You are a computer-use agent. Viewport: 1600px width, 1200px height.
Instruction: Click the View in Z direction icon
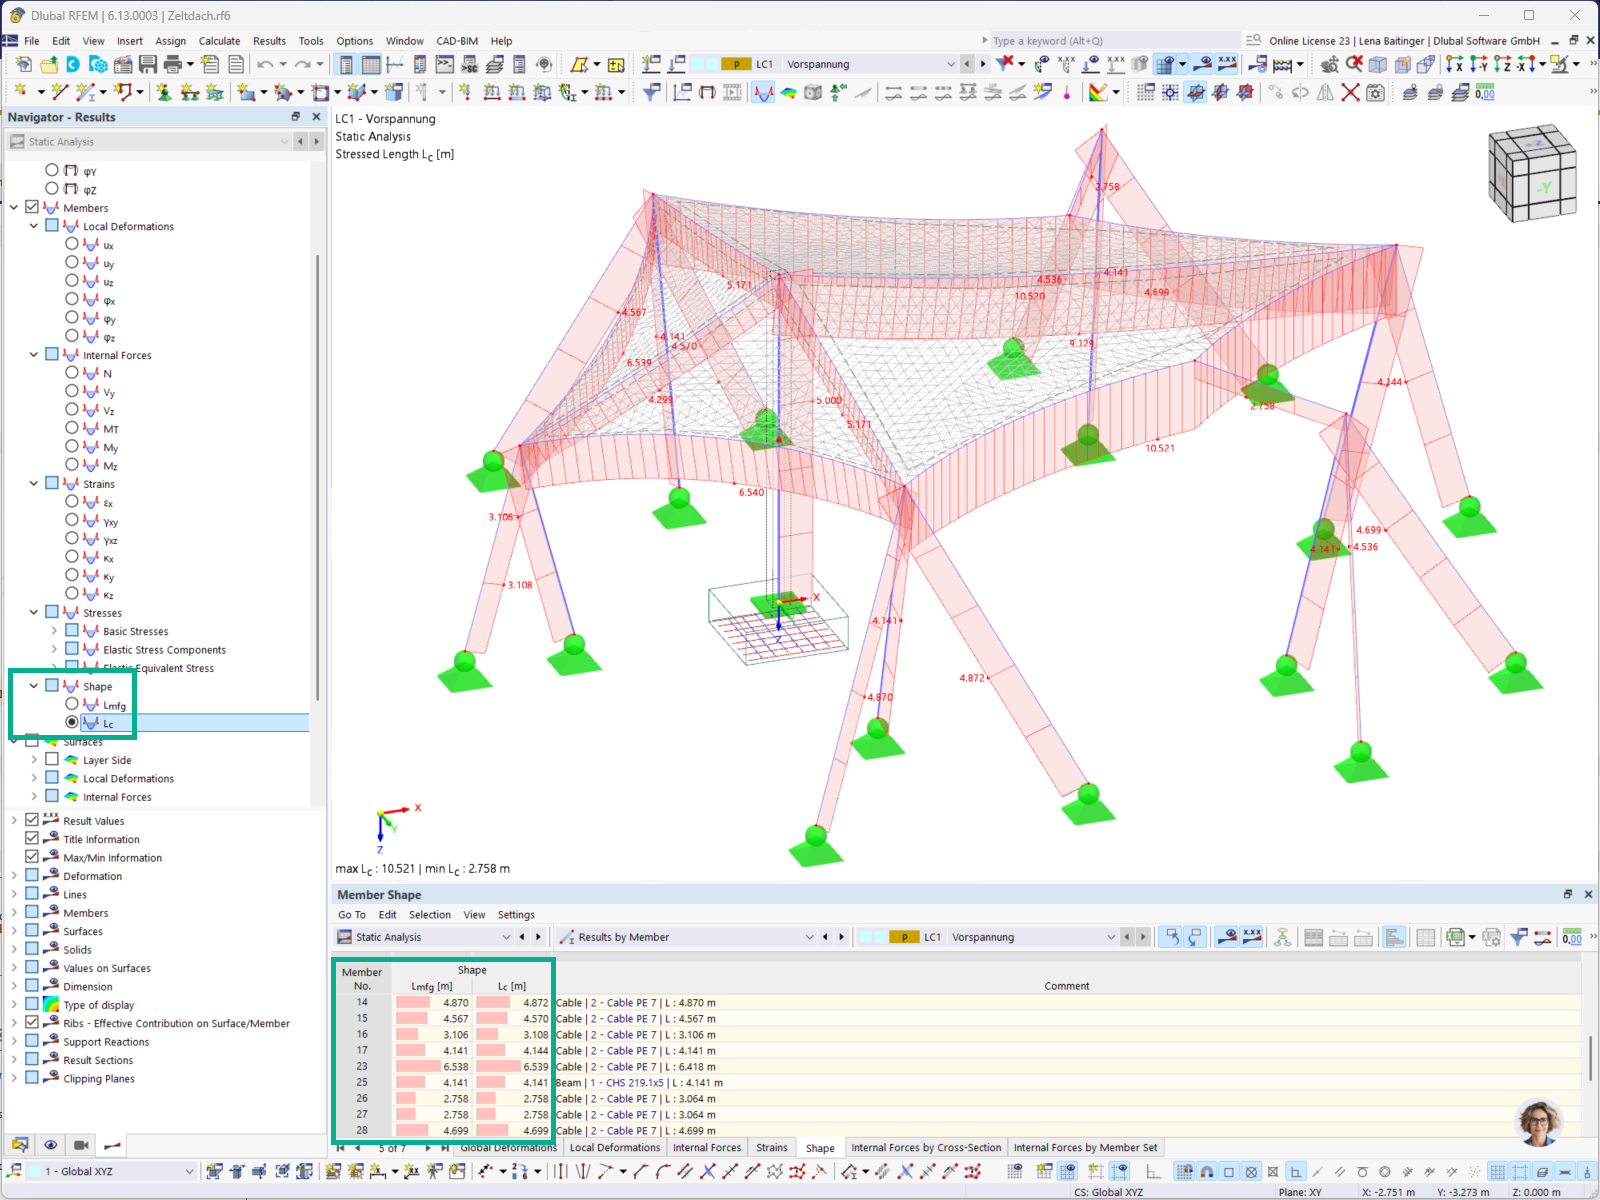pos(1502,64)
